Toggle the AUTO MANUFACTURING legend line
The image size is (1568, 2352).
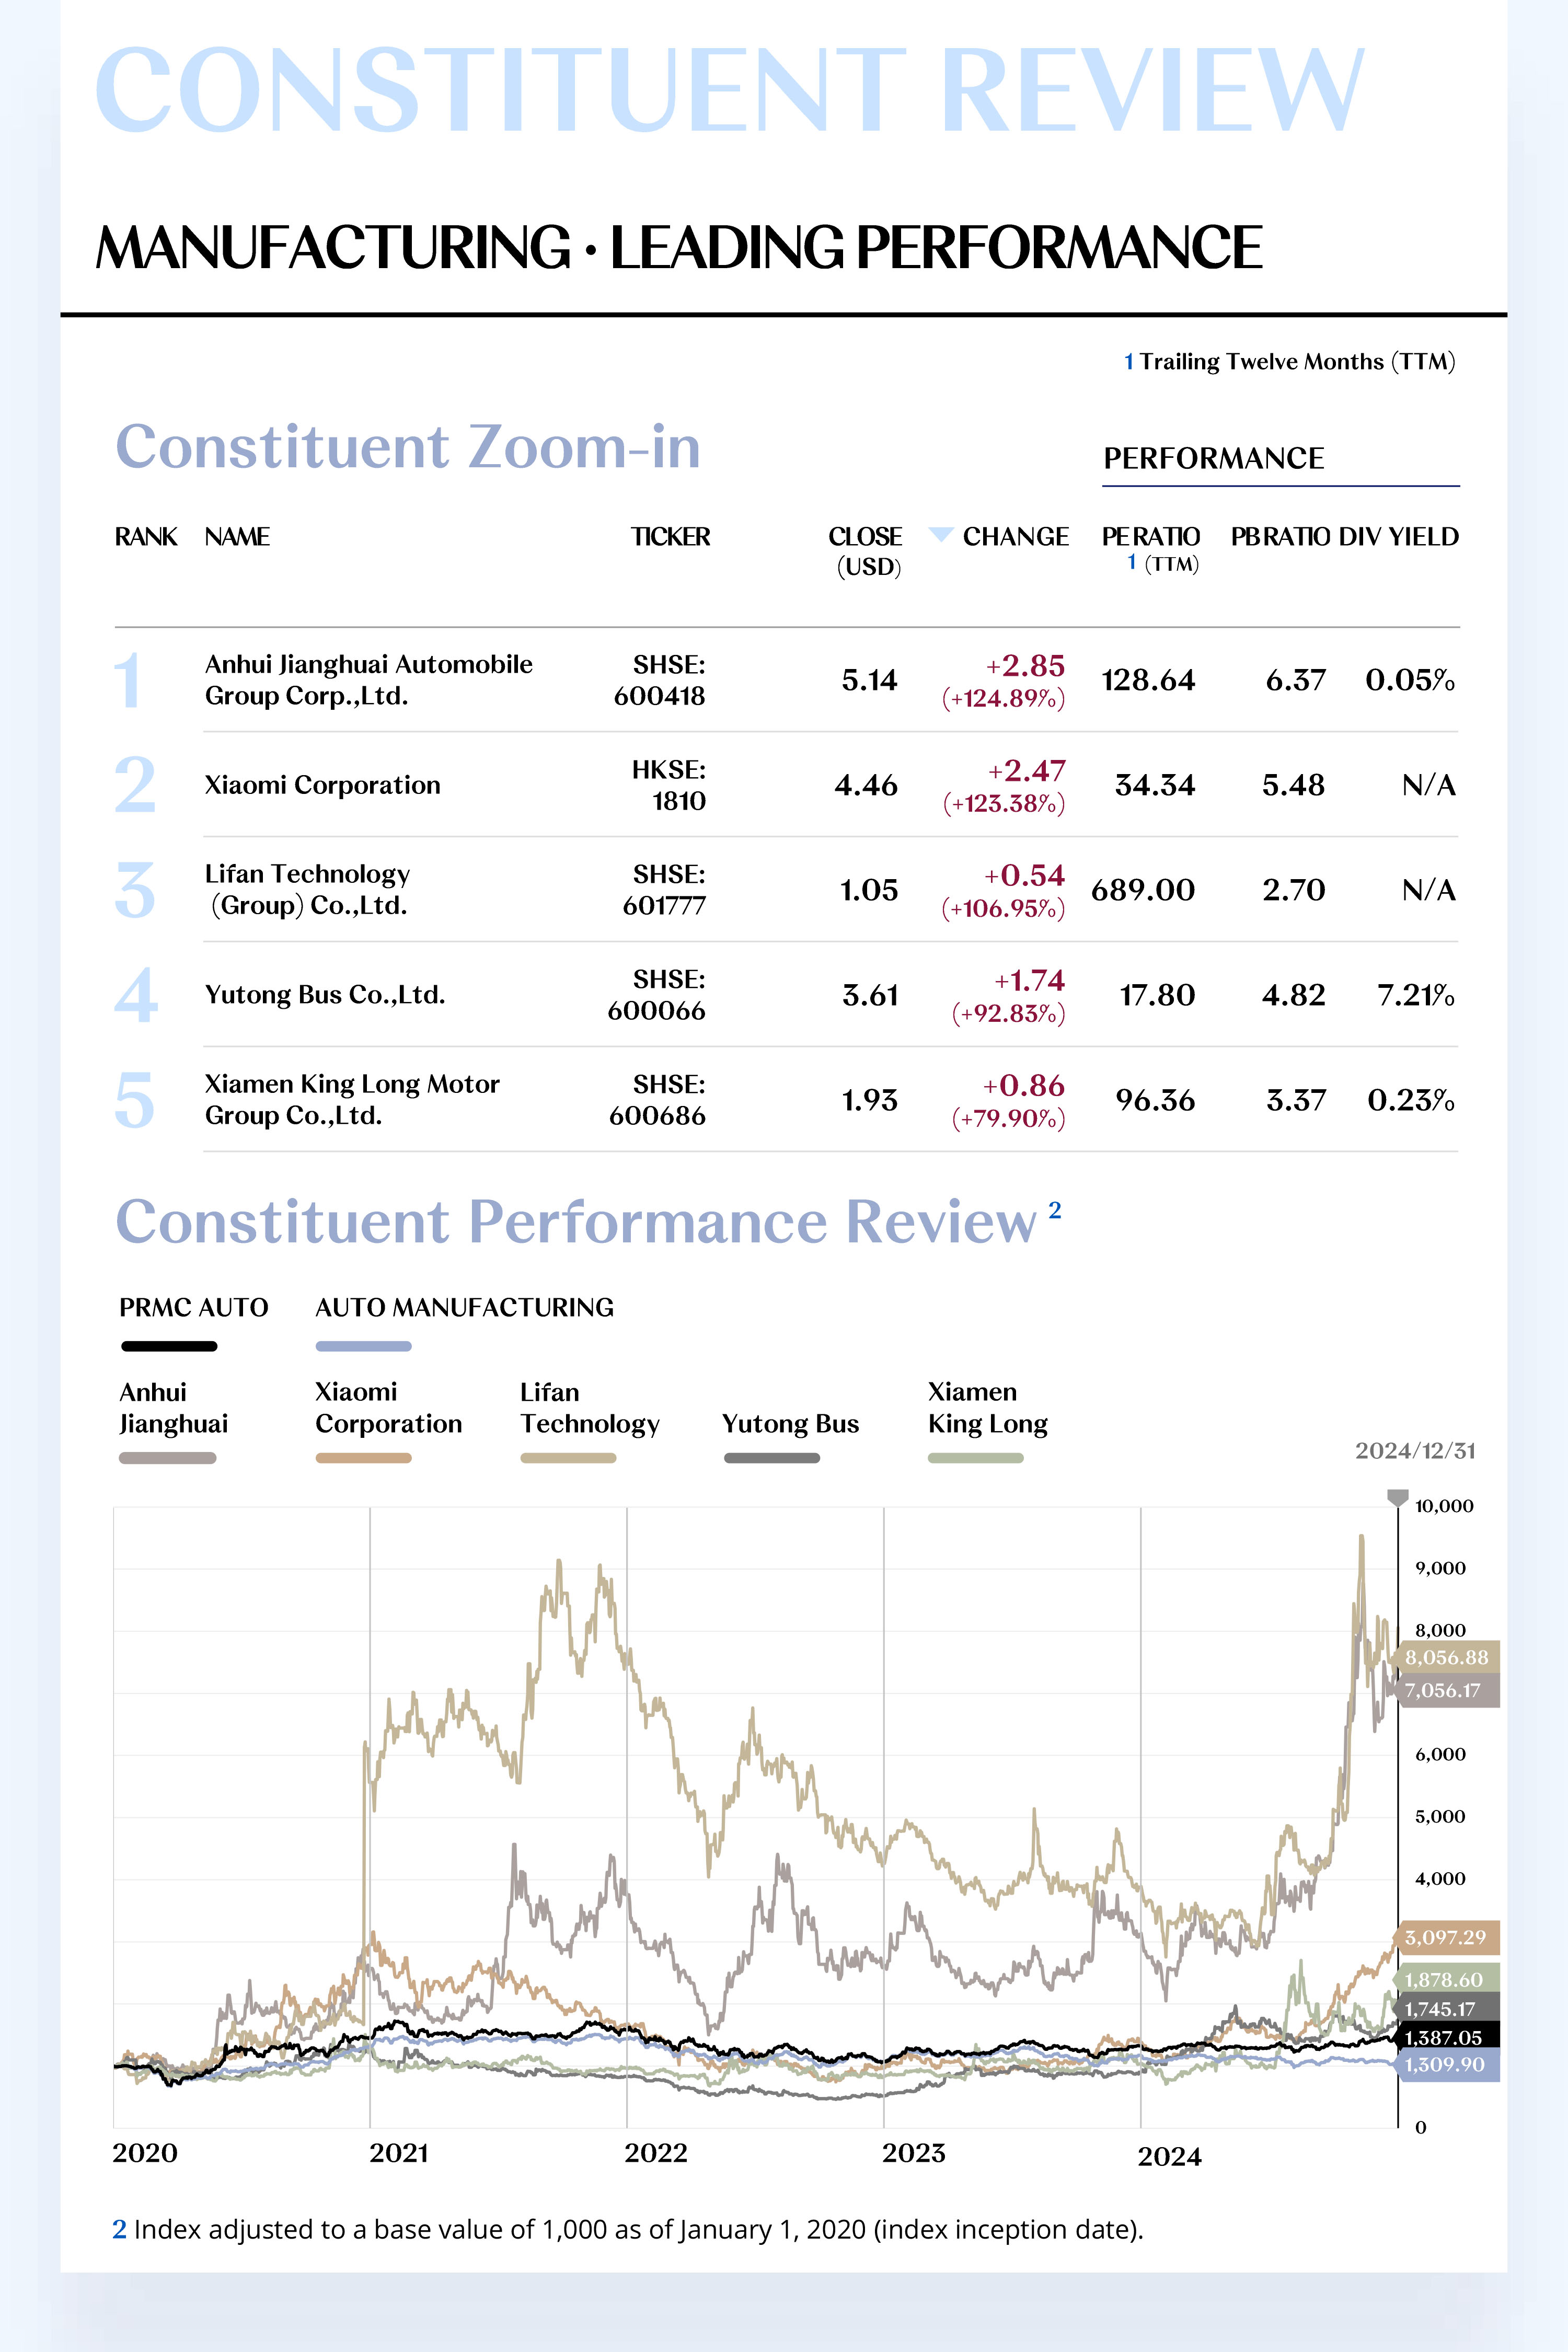tap(363, 1346)
